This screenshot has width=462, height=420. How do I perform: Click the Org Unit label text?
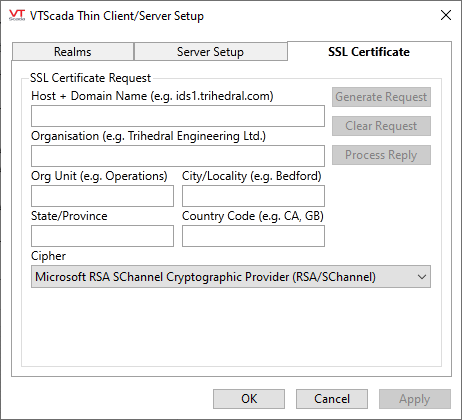pyautogui.click(x=99, y=176)
